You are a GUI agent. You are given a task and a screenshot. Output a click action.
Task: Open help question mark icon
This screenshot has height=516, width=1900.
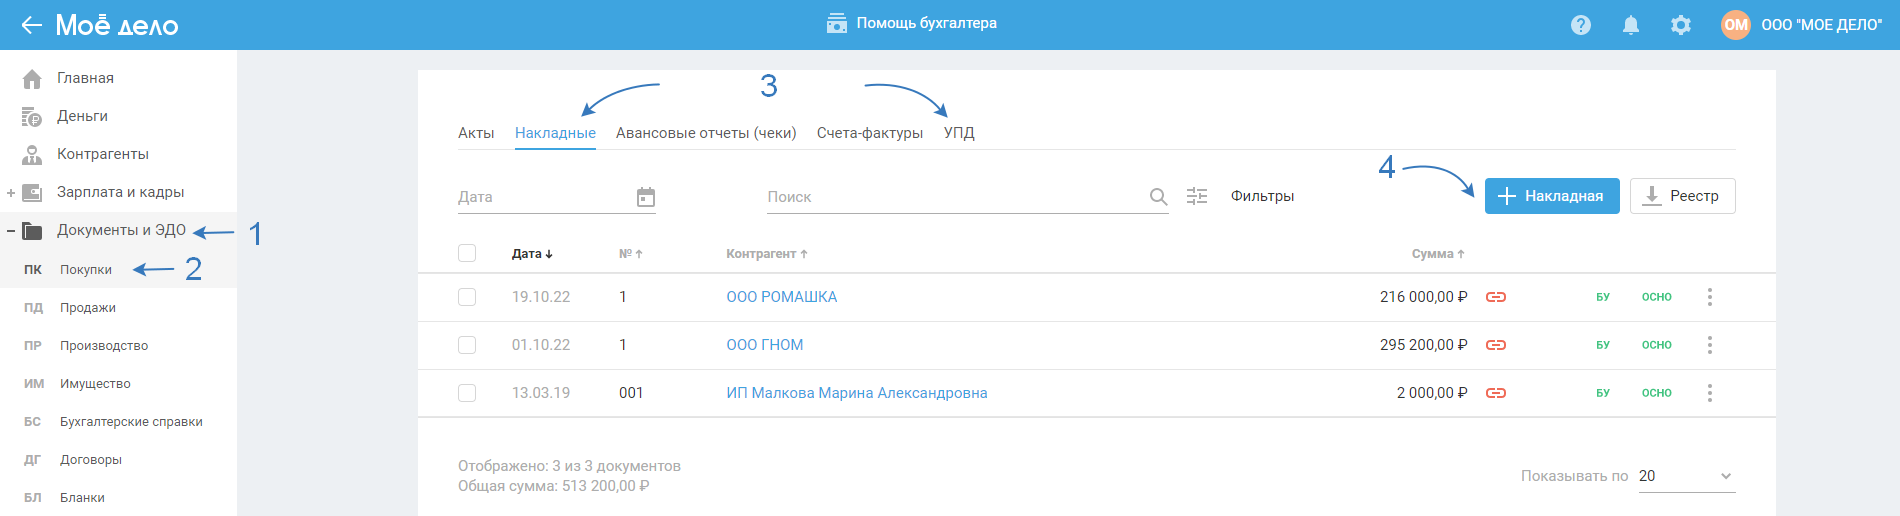coord(1581,25)
